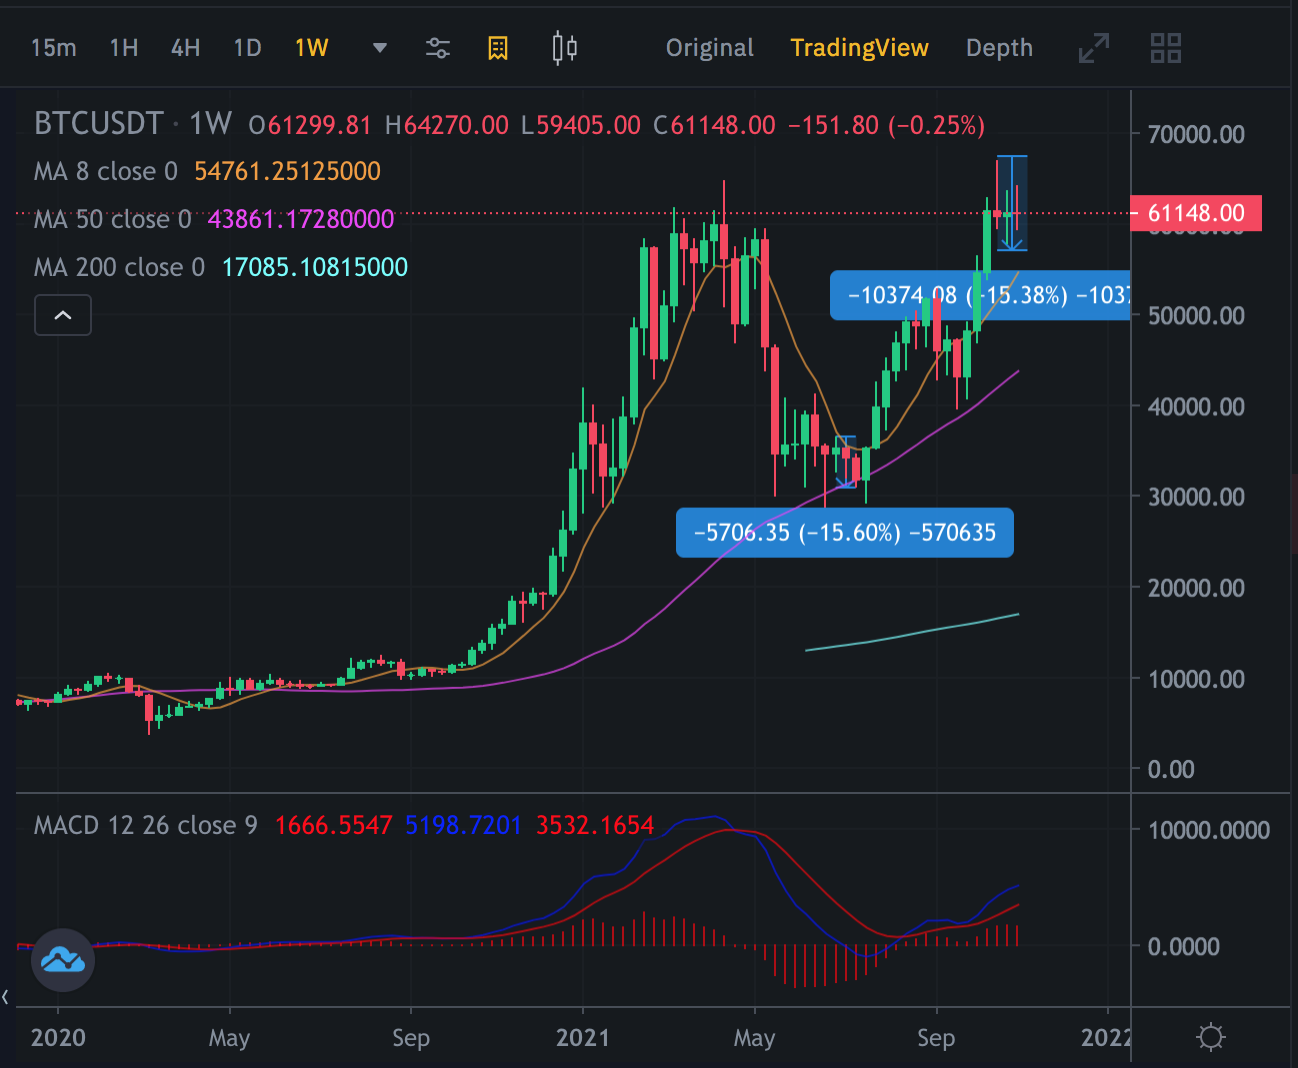Click the H64270.00 high value
The image size is (1298, 1068).
click(x=447, y=125)
